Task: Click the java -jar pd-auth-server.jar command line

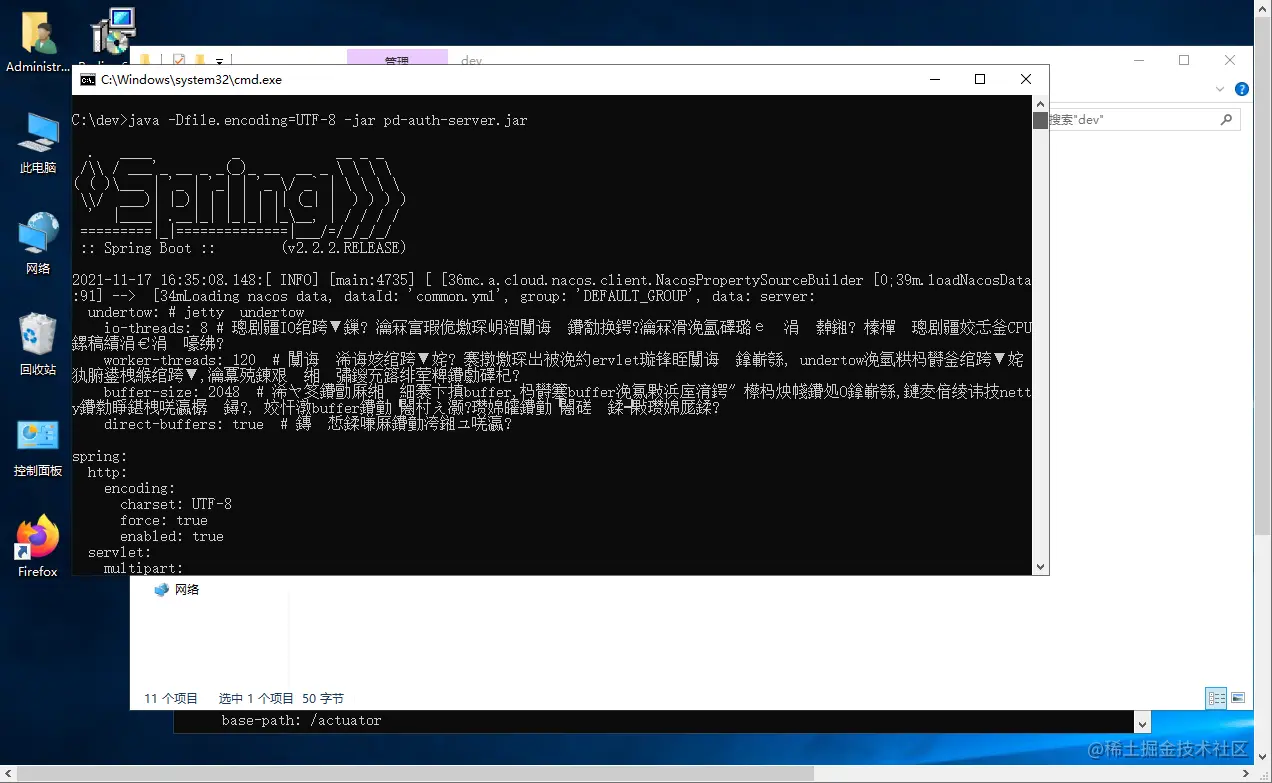Action: coord(299,120)
